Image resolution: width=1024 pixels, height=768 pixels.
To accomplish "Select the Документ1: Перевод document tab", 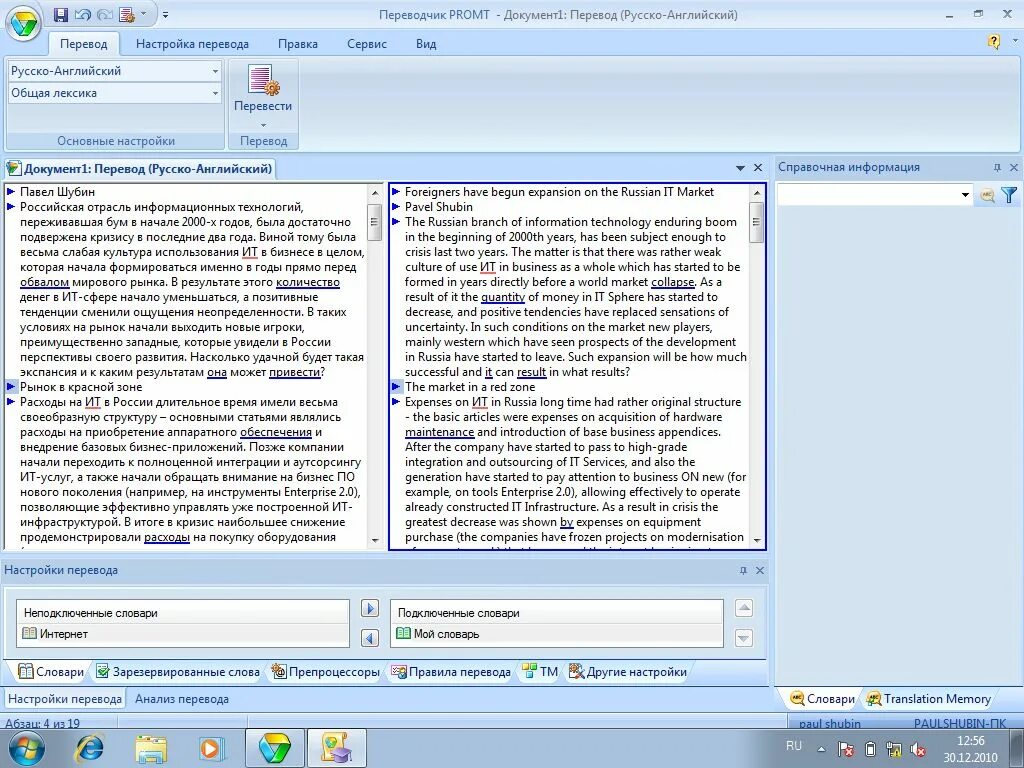I will pyautogui.click(x=141, y=168).
